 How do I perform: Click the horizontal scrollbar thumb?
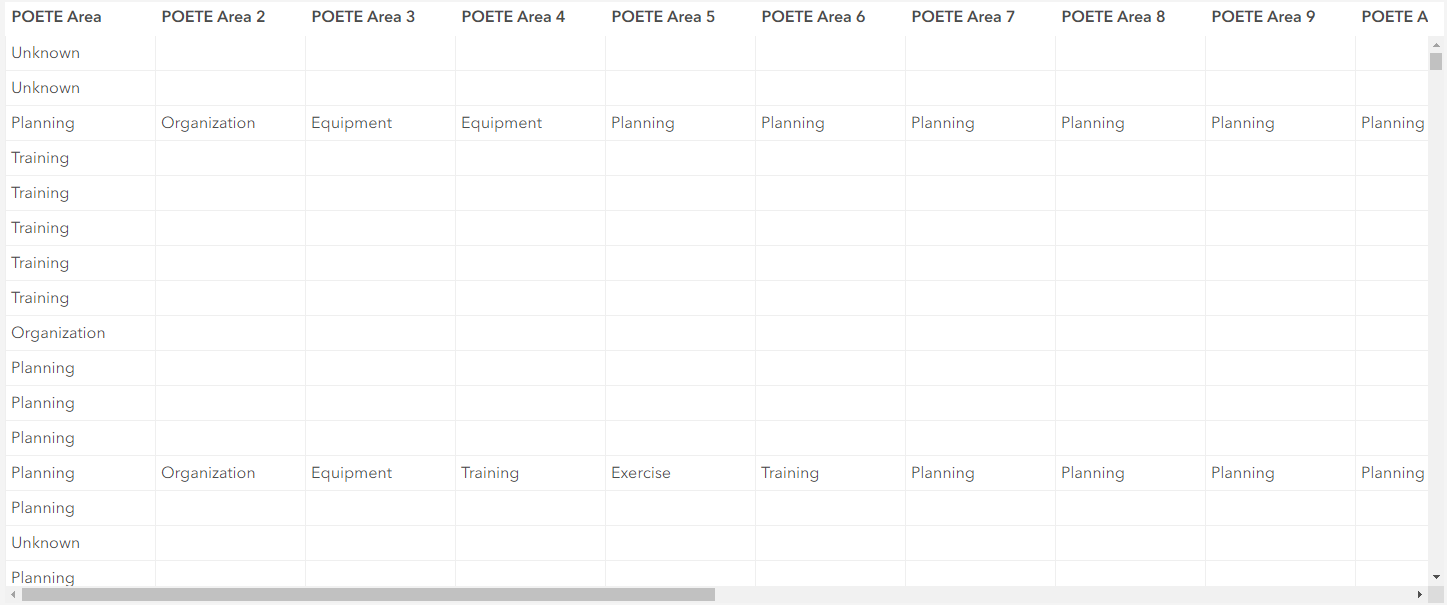click(x=368, y=595)
